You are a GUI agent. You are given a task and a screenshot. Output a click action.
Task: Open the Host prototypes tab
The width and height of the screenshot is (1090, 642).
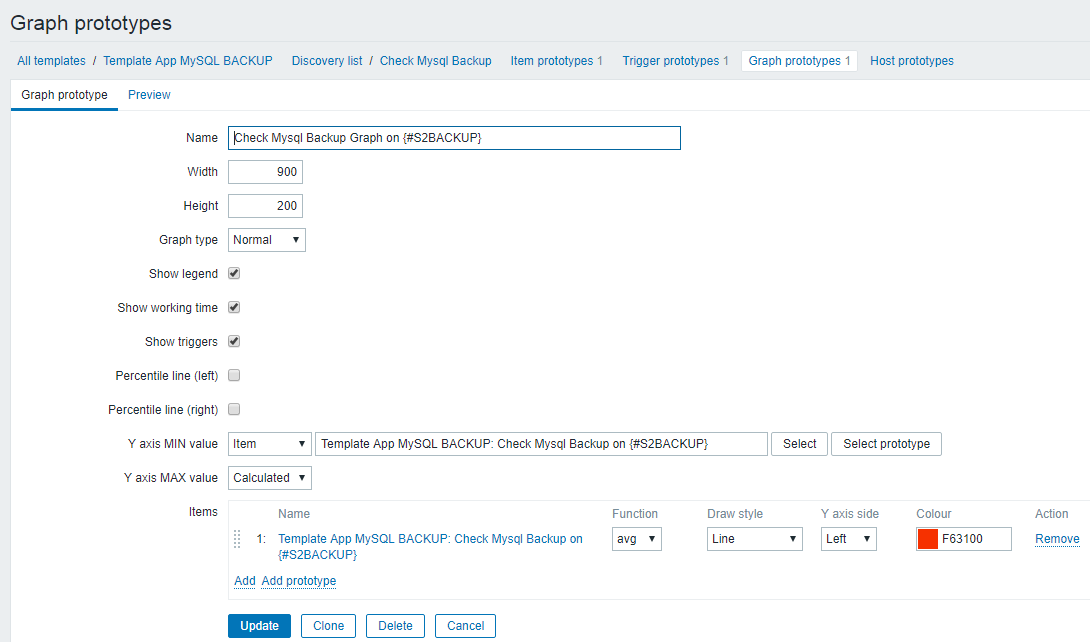click(912, 61)
